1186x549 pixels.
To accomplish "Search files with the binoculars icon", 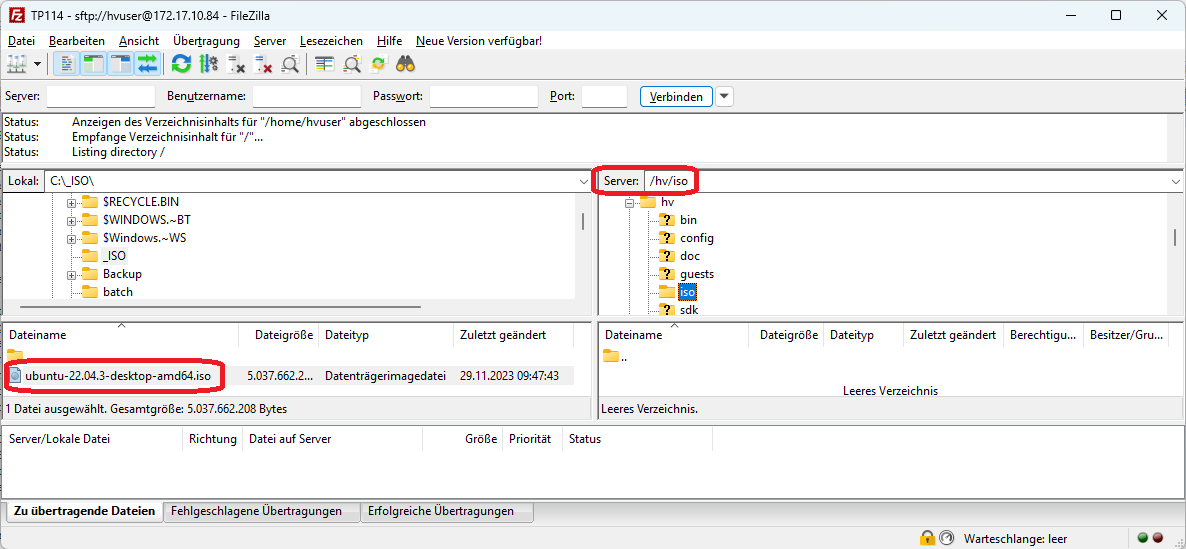I will pos(406,64).
